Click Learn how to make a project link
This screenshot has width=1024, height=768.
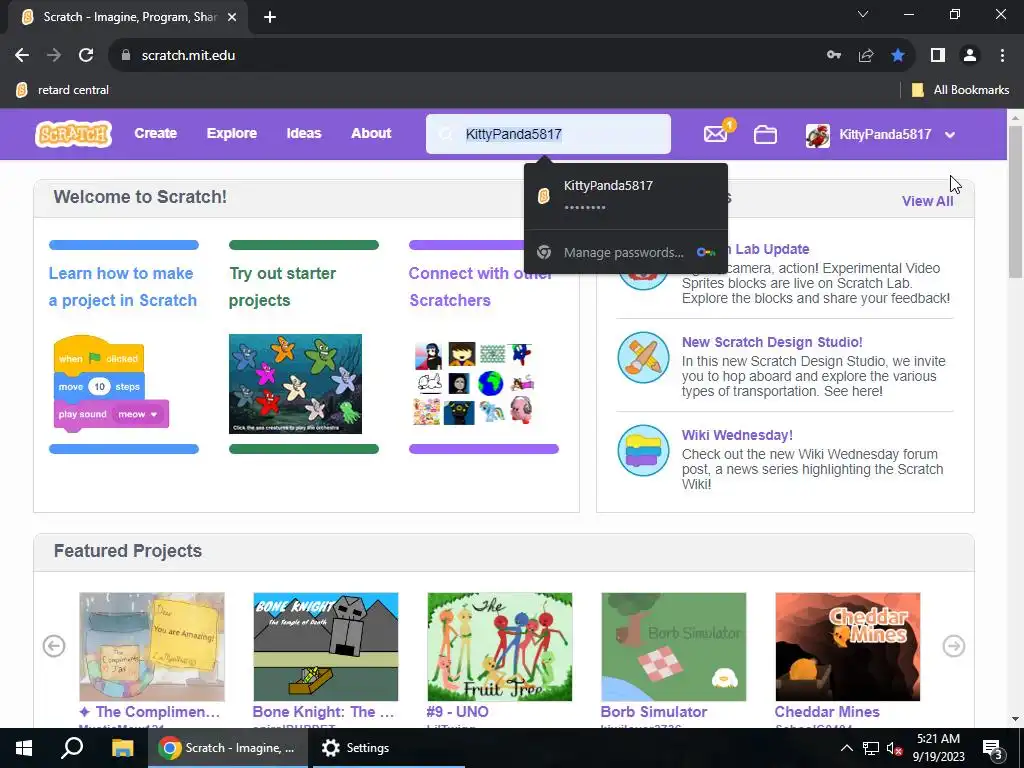pyautogui.click(x=123, y=287)
